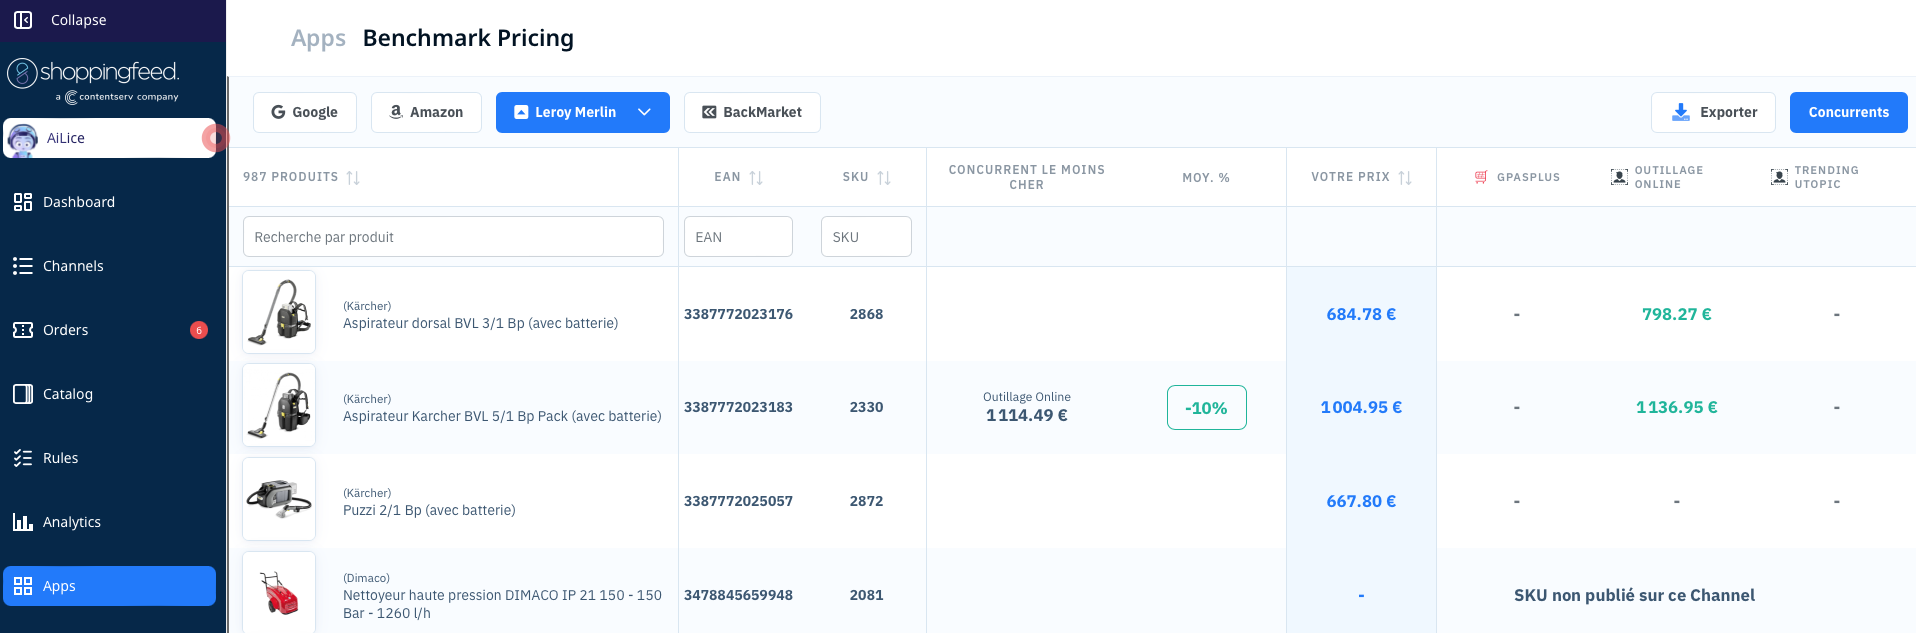
Task: Click the Leroy Merlin logo icon
Action: click(x=521, y=112)
